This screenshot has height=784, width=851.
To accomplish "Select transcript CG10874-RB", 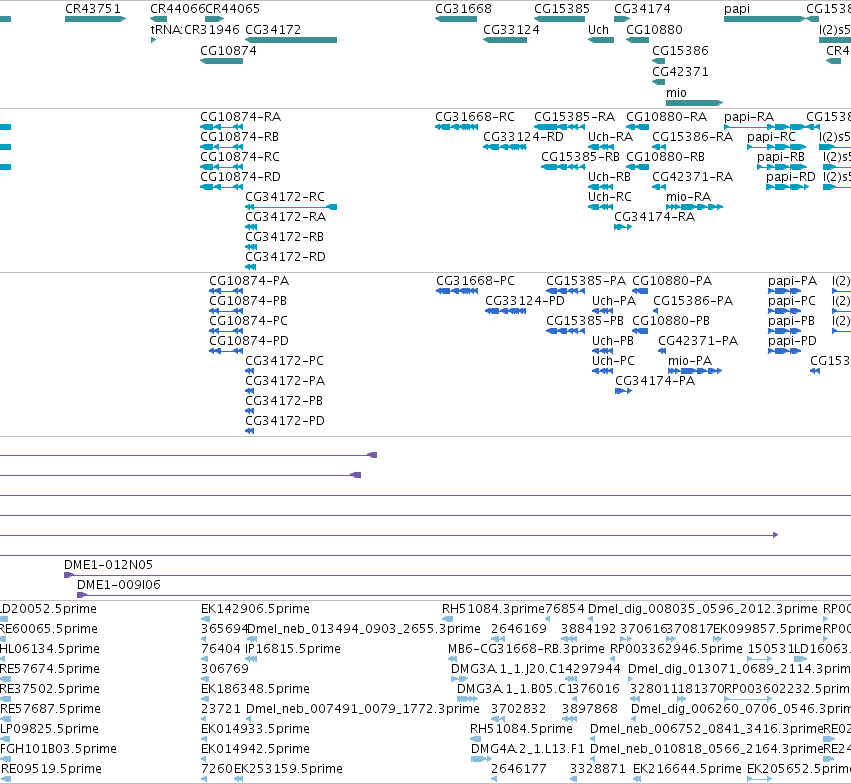I will 221,147.
